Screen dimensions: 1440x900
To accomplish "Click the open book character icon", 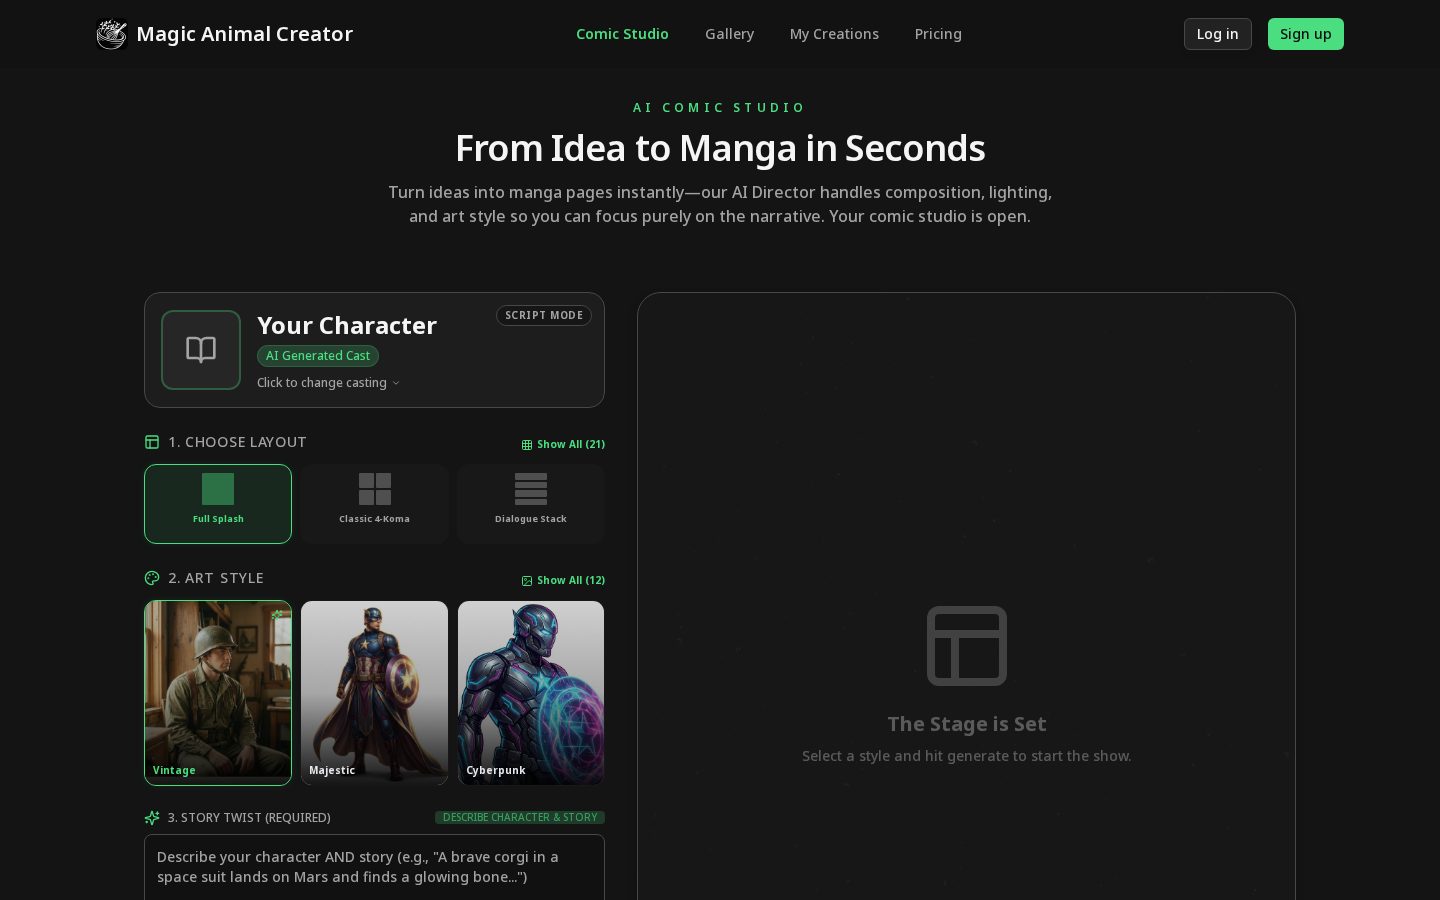I will point(201,350).
